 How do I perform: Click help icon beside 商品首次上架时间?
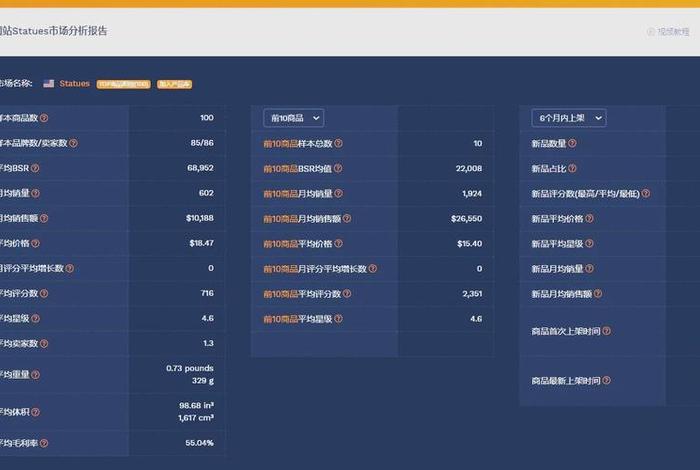[606, 331]
